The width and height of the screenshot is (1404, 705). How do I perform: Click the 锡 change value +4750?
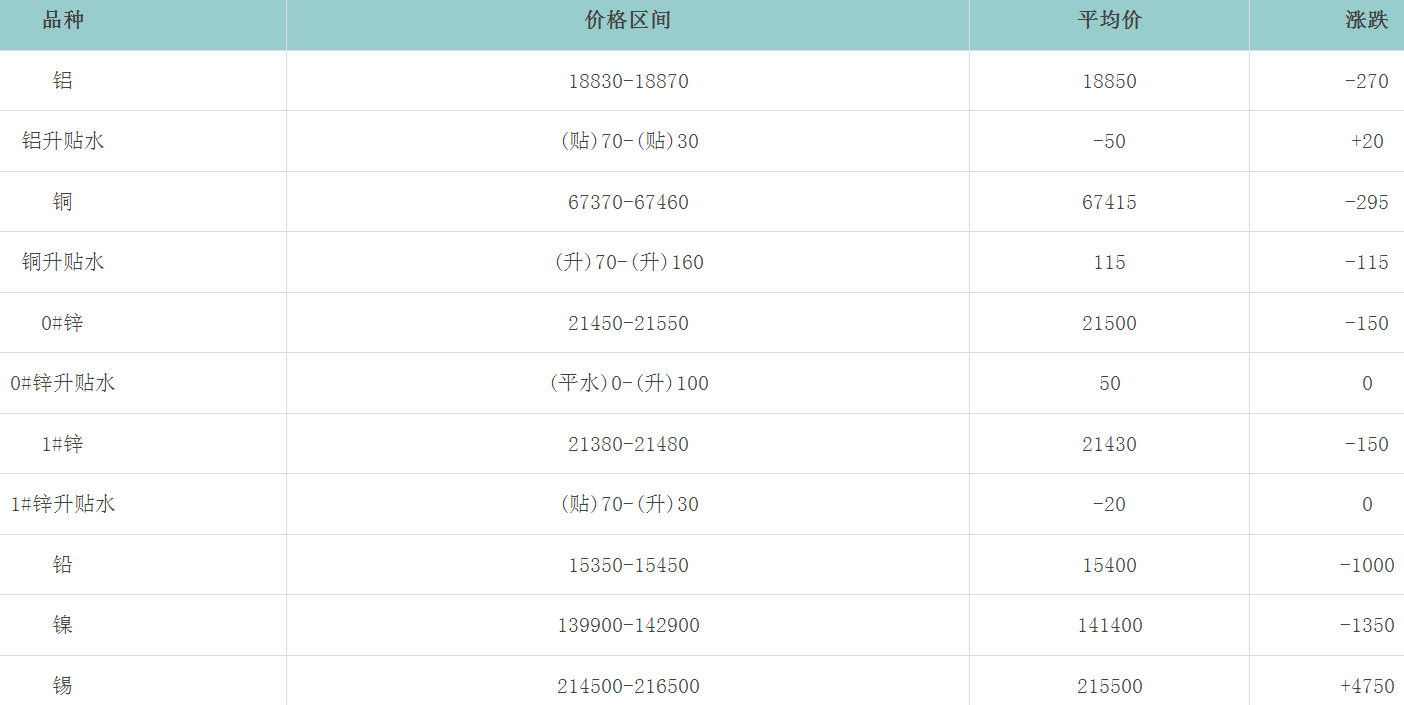1366,686
